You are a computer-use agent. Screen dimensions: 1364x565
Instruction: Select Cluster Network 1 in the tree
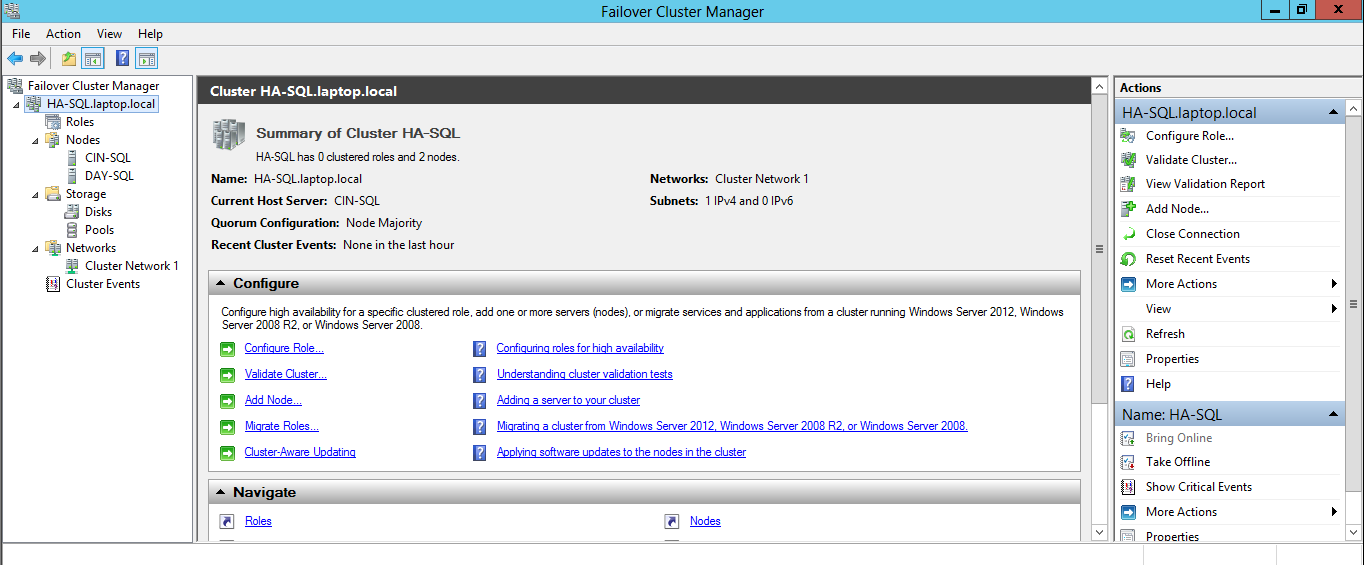(132, 266)
